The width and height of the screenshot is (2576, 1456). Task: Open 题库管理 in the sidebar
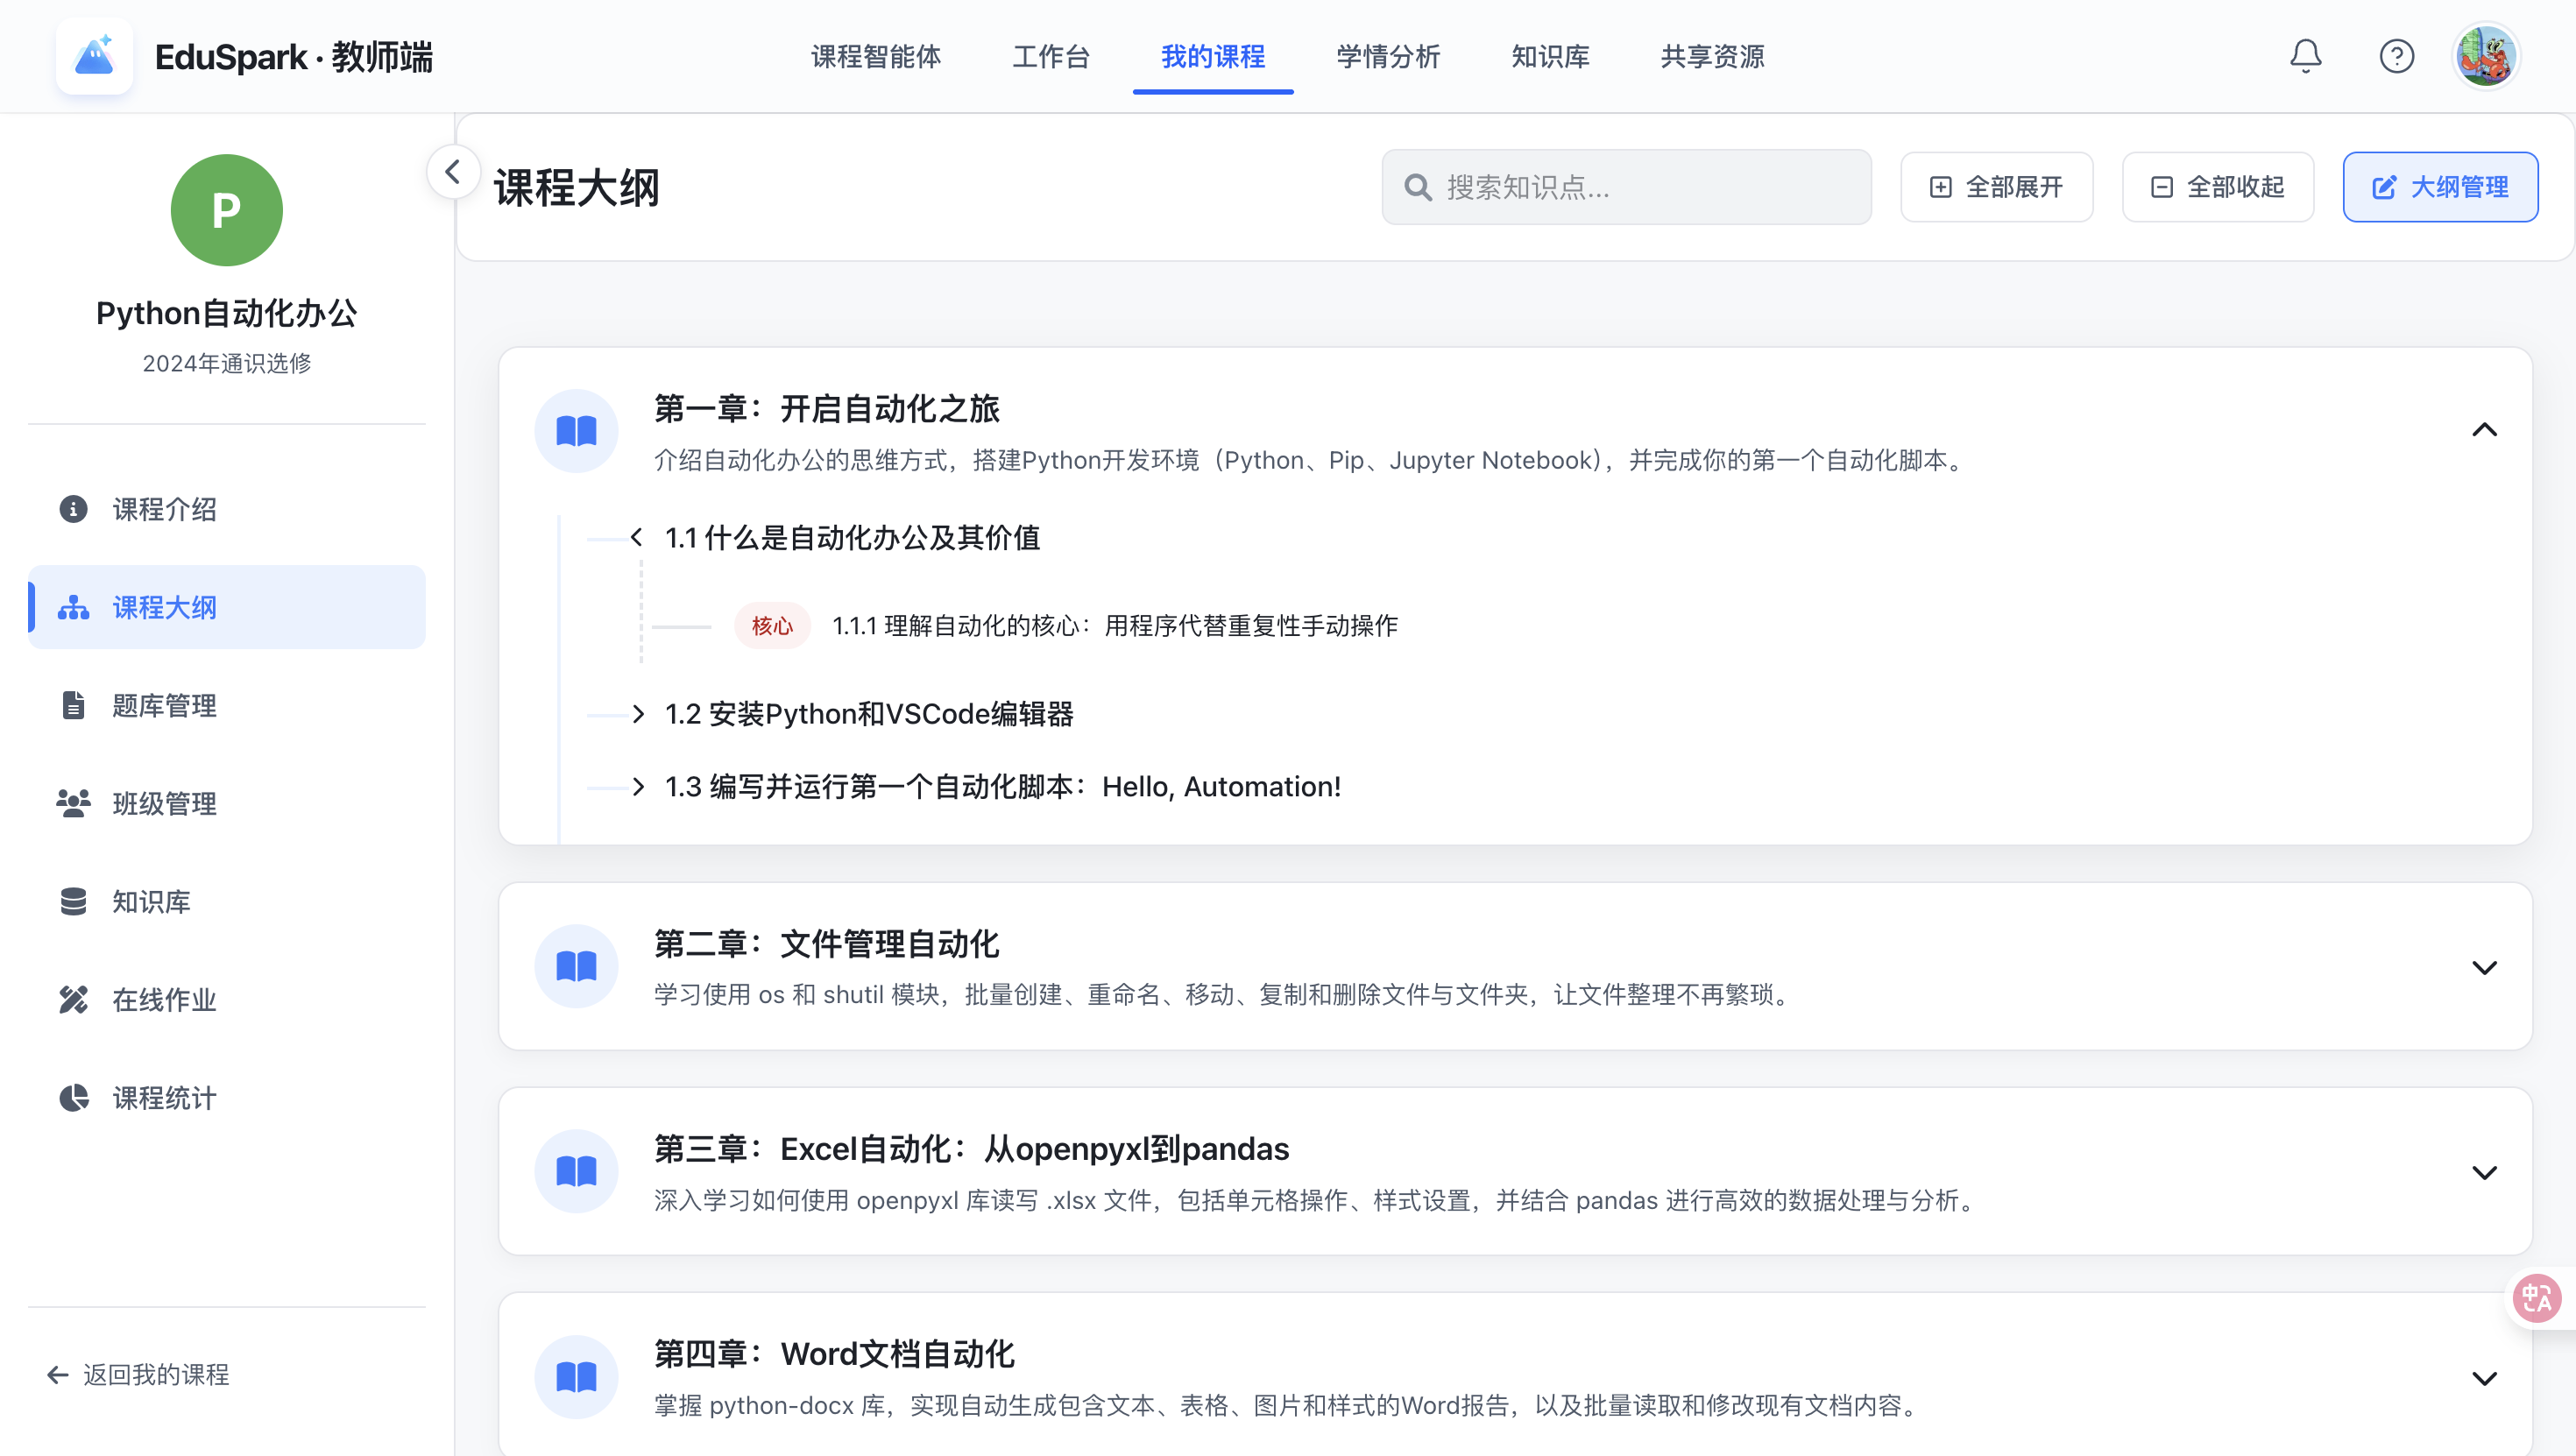pos(227,705)
